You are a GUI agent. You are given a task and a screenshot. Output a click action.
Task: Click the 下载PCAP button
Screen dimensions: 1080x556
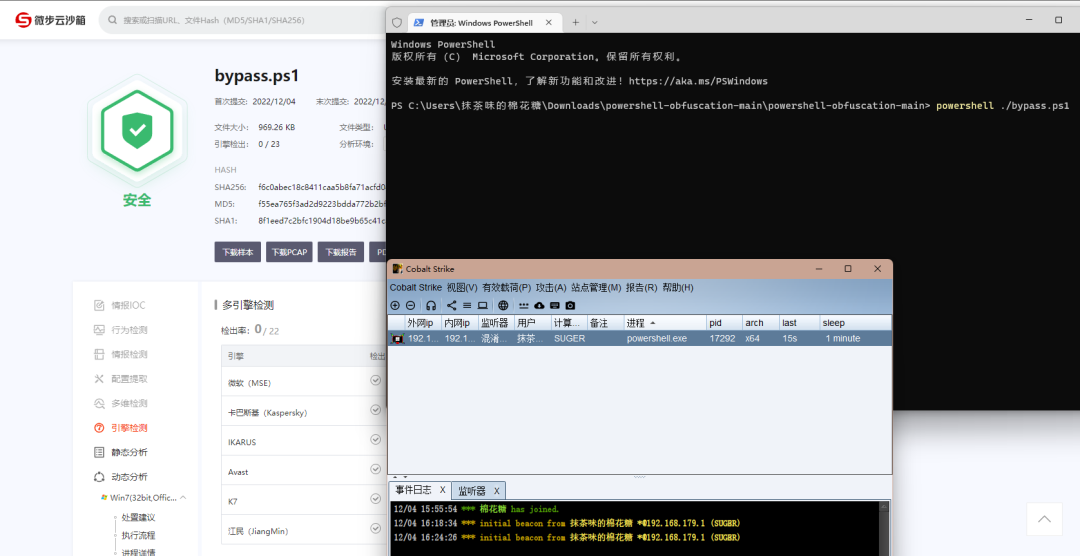point(289,252)
